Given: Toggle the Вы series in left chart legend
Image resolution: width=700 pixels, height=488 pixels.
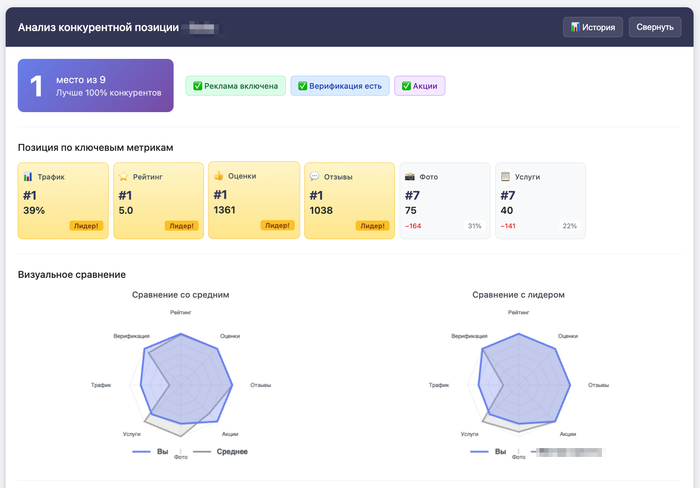Looking at the screenshot, I should [150, 452].
